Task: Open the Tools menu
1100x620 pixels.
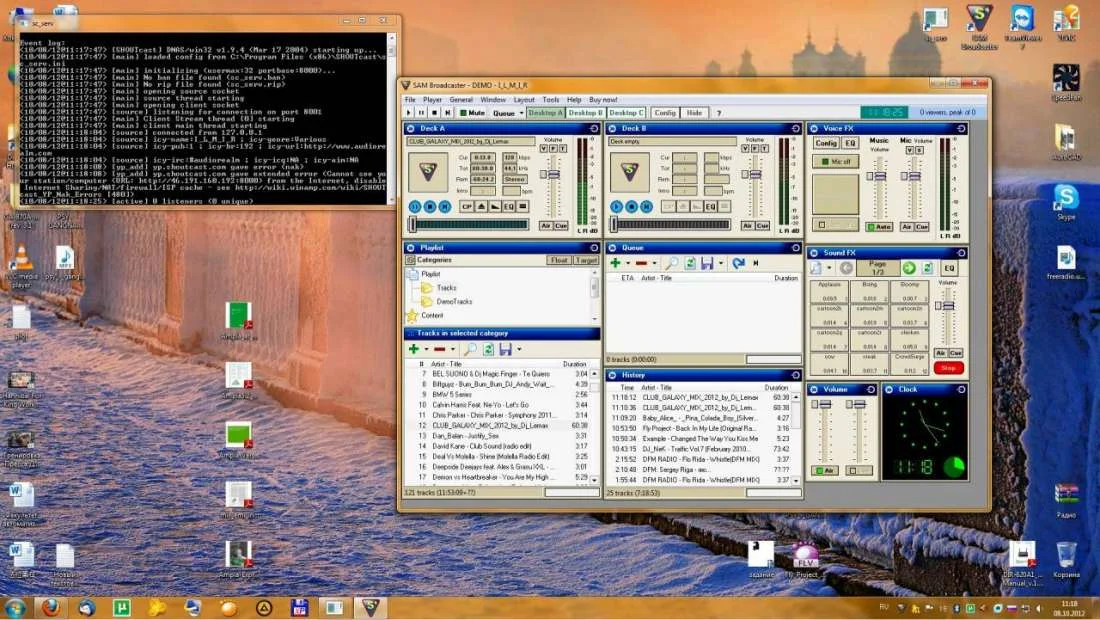Action: [x=550, y=100]
